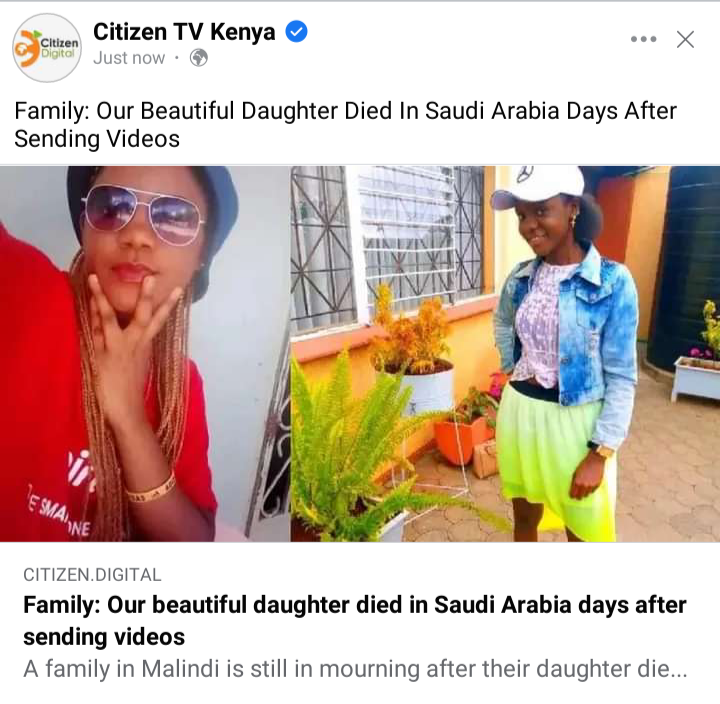Open the Citizen Digital profile avatar
720x704 pixels.
click(x=47, y=48)
